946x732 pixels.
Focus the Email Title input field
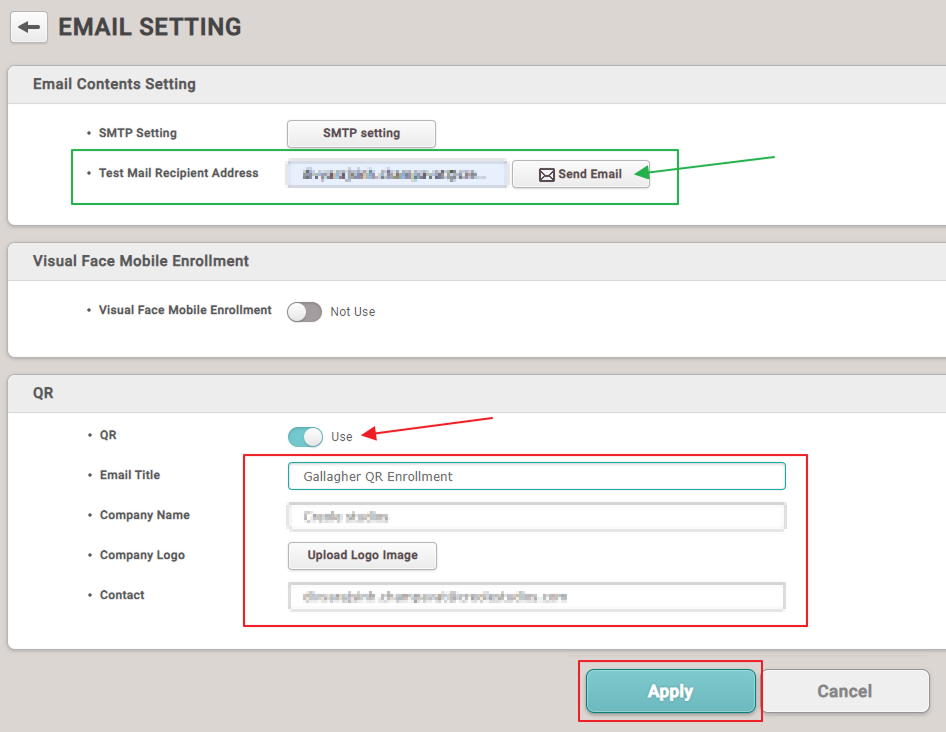click(536, 476)
